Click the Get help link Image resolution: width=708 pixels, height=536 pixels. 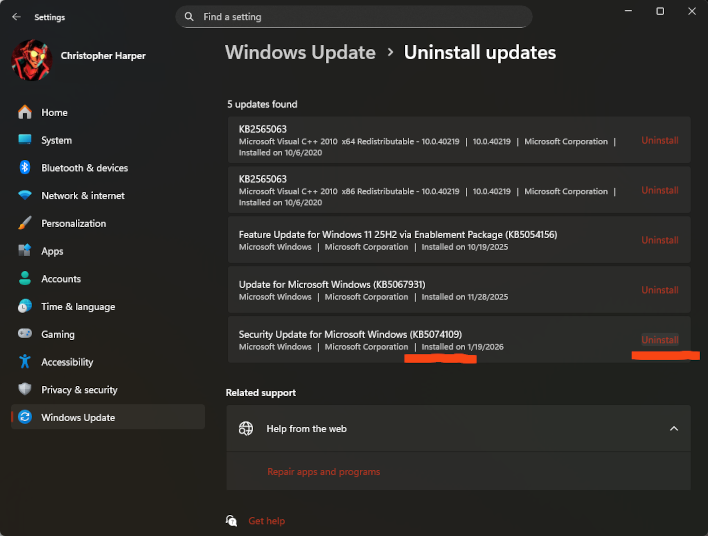tap(266, 521)
